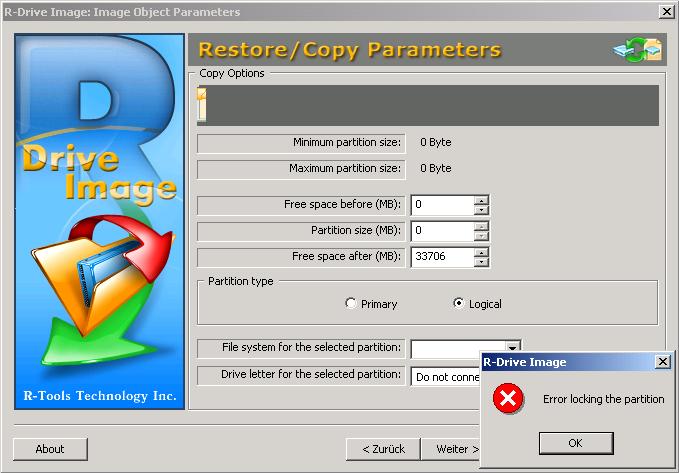Image resolution: width=679 pixels, height=473 pixels.
Task: Open the file system dropdown
Action: (x=513, y=348)
